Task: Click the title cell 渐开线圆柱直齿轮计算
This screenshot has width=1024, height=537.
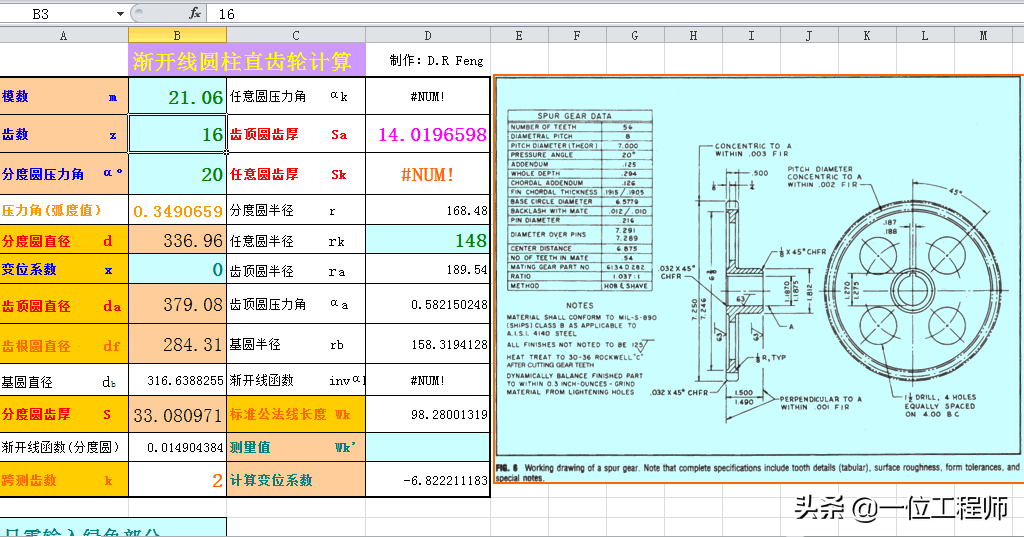Action: [247, 60]
